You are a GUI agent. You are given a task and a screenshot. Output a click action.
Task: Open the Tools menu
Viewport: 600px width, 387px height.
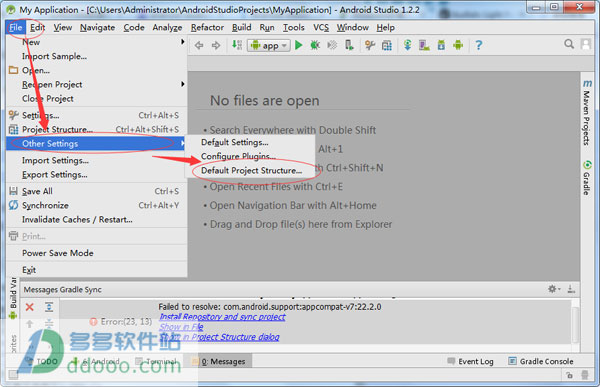[x=293, y=28]
